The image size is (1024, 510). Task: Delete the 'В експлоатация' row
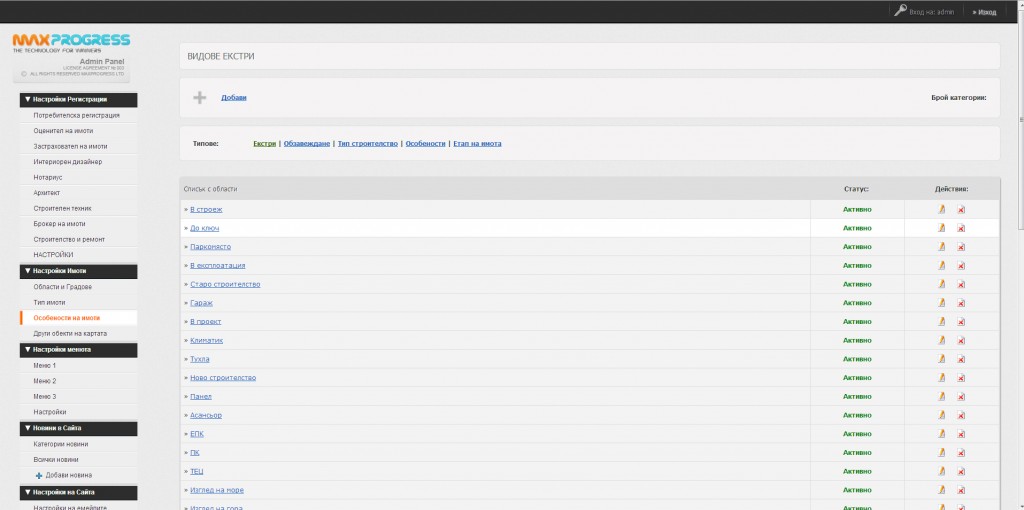pyautogui.click(x=961, y=266)
